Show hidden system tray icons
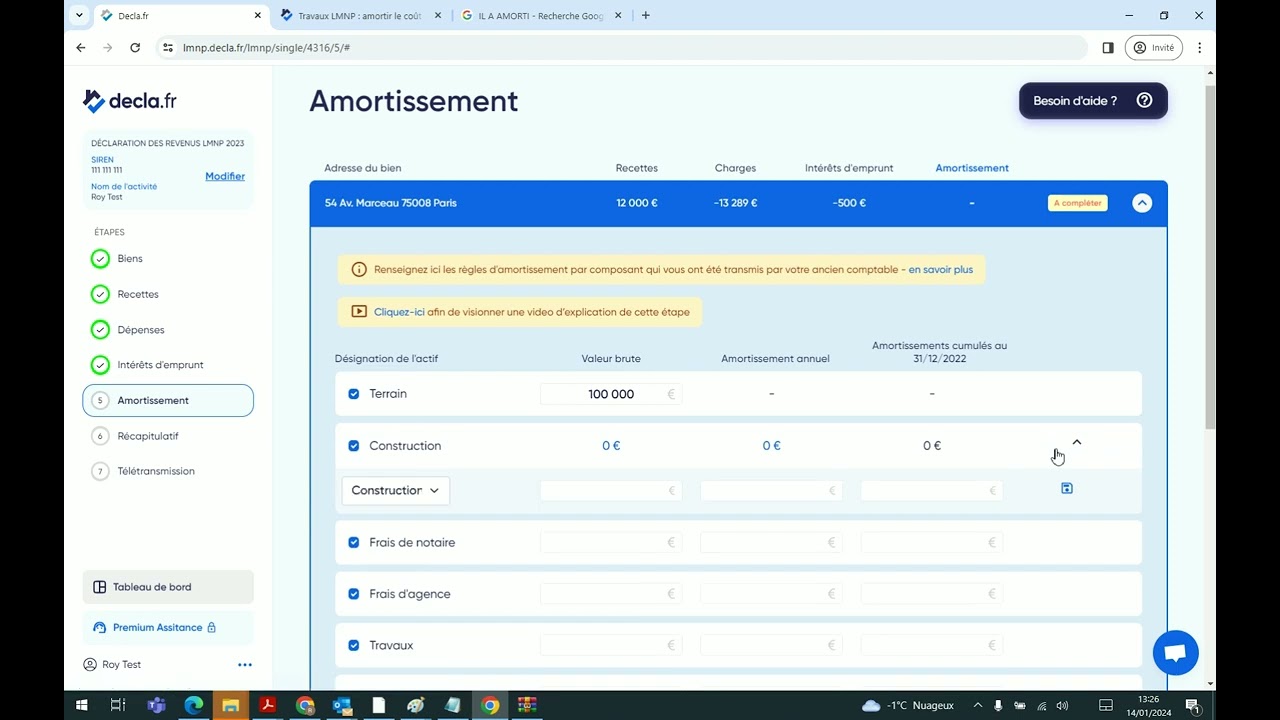The width and height of the screenshot is (1280, 720). click(x=978, y=705)
